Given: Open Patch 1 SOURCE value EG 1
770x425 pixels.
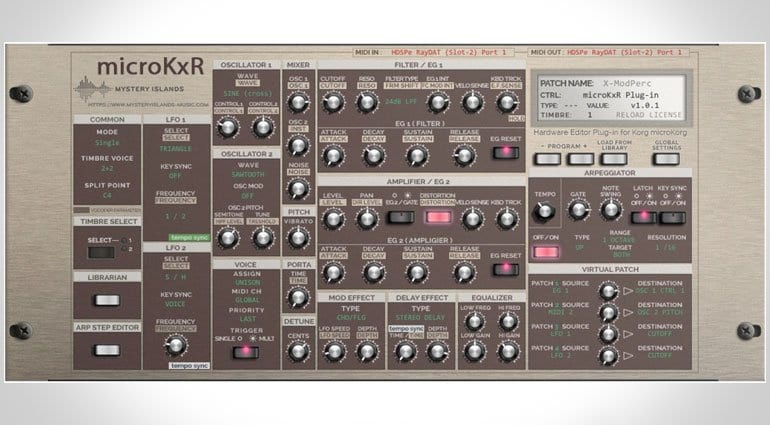Looking at the screenshot, I should click(x=558, y=291).
